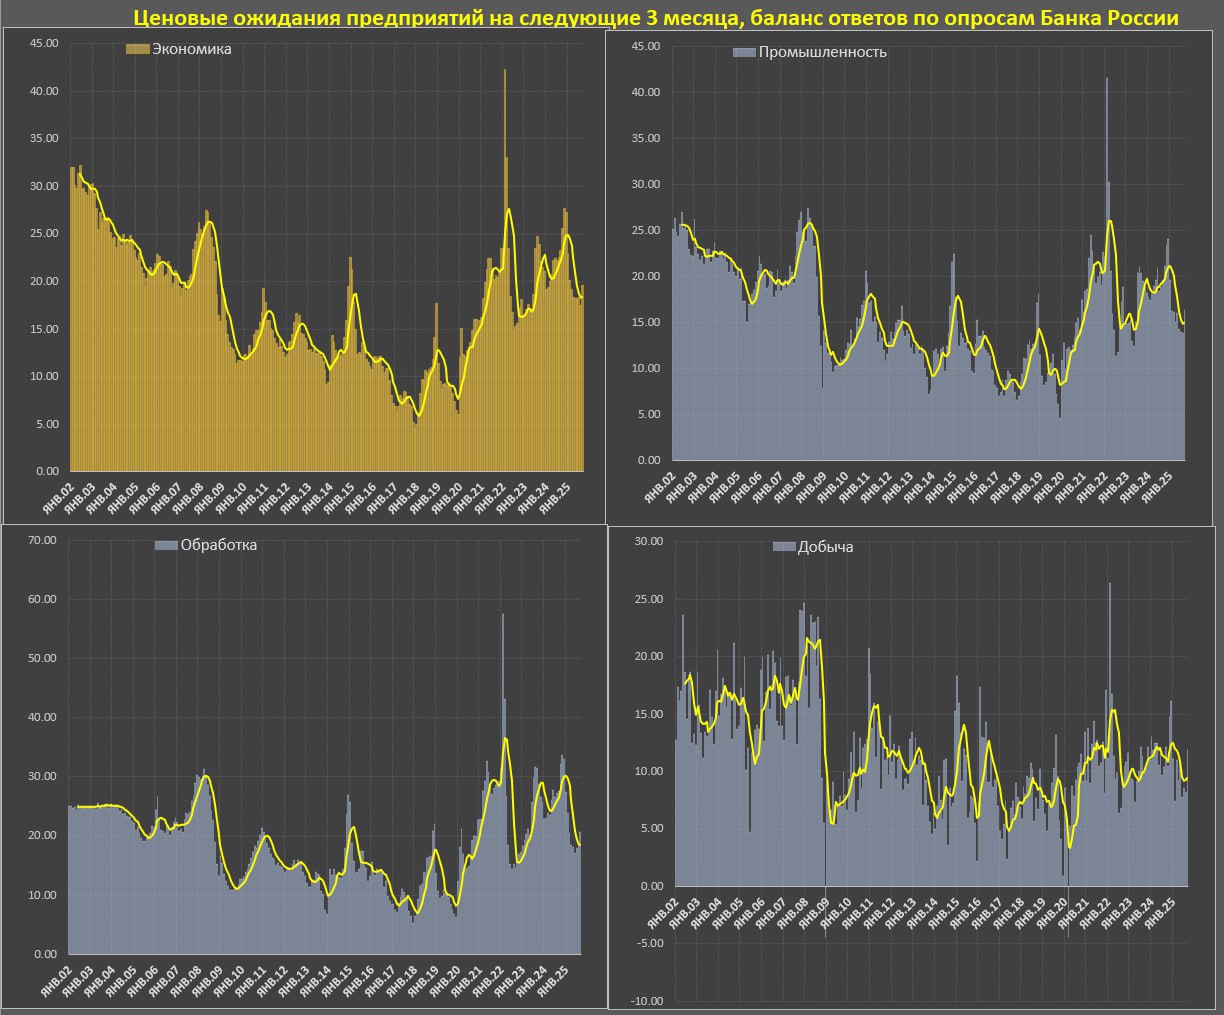The height and width of the screenshot is (1015, 1224).
Task: Select the Добыча legend label text
Action: 825,547
